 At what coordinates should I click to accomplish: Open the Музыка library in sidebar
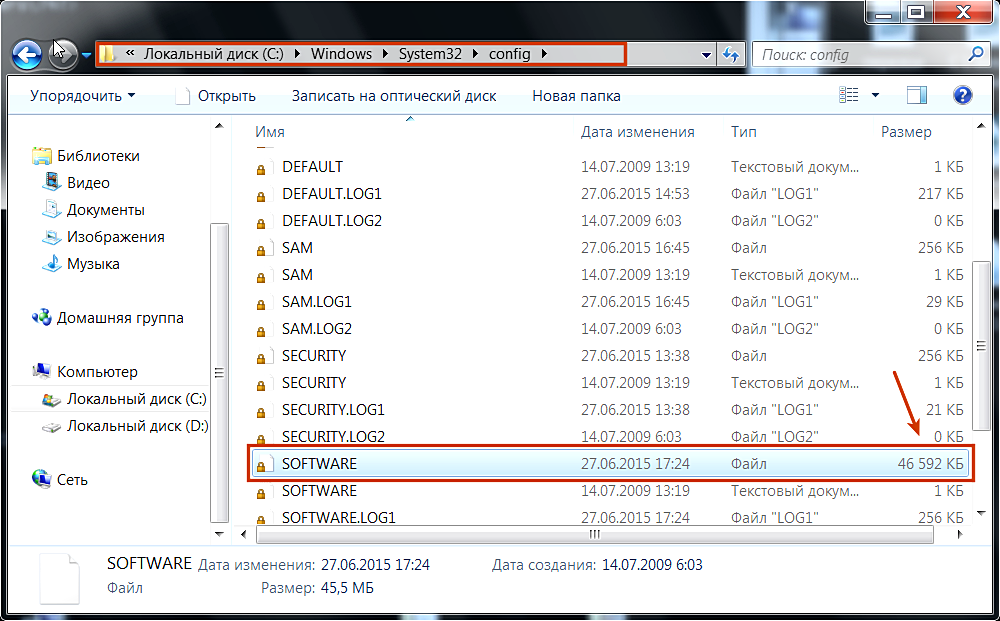[x=52, y=264]
